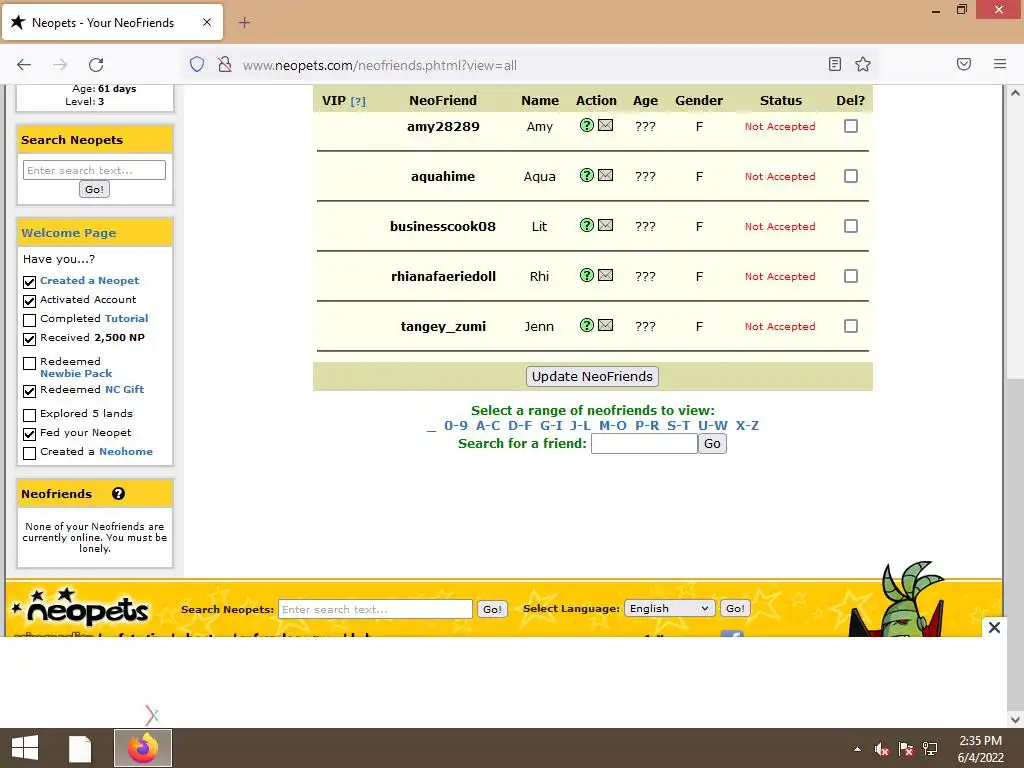Check delete box for rhianafaeriedoll
The height and width of the screenshot is (768, 1024).
850,276
